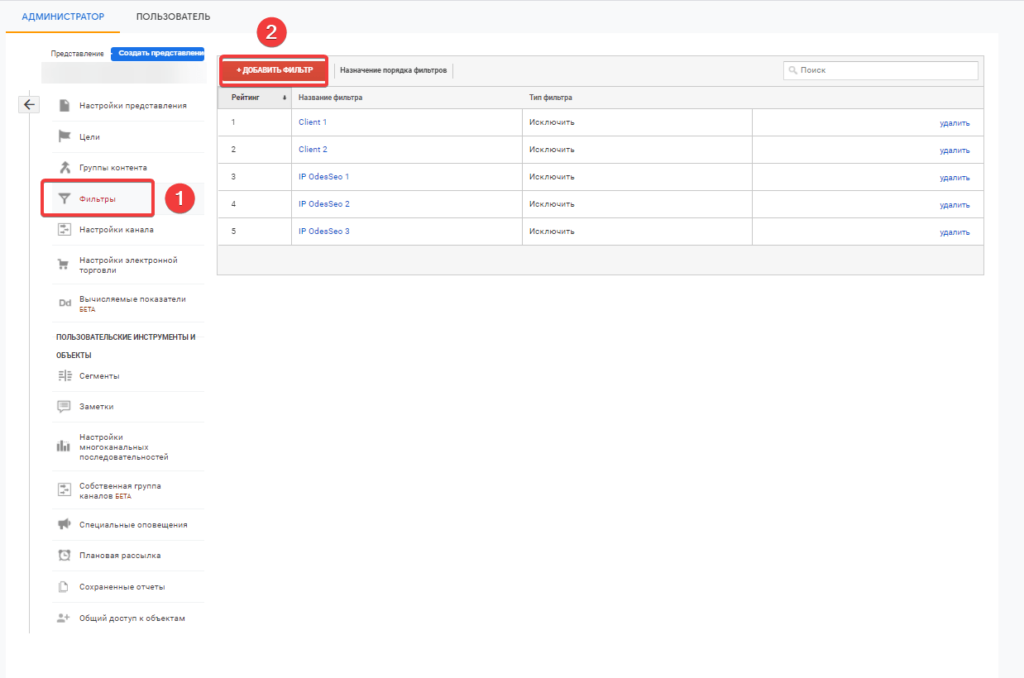Viewport: 1024px width, 678px height.
Task: Open the Client 1 filter link
Action: (313, 122)
